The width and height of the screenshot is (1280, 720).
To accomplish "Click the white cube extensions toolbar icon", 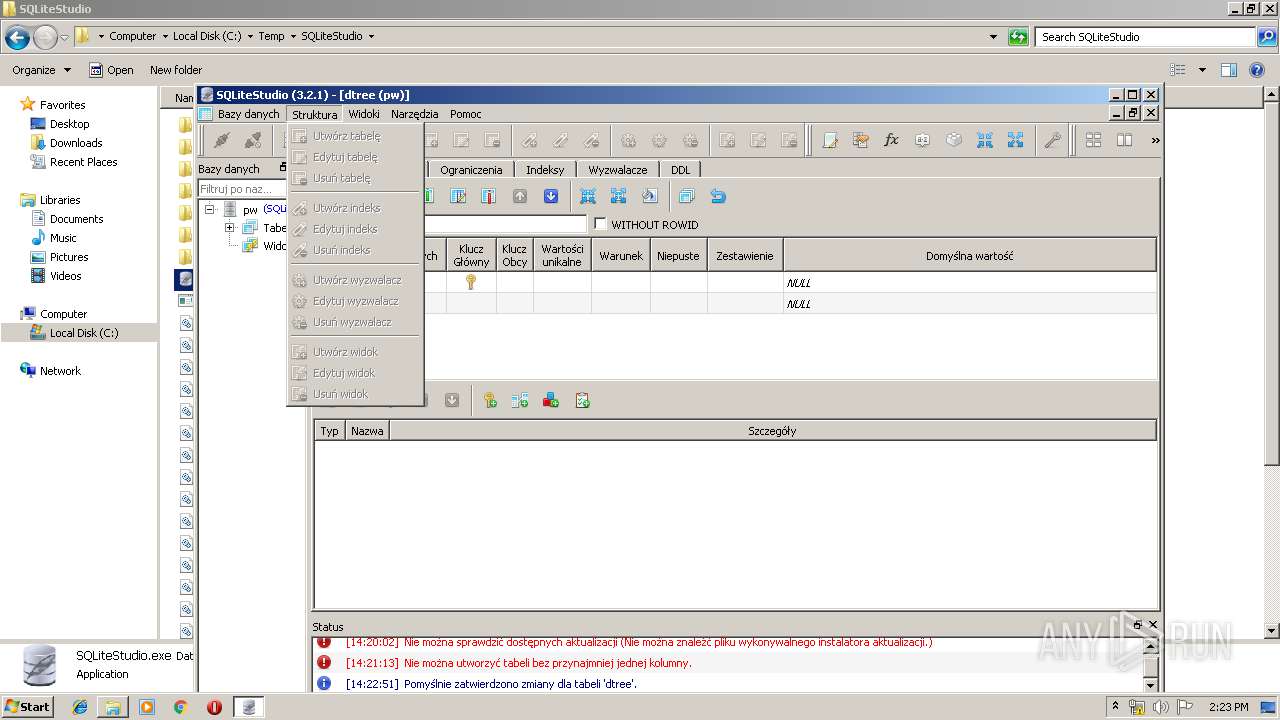I will click(953, 141).
